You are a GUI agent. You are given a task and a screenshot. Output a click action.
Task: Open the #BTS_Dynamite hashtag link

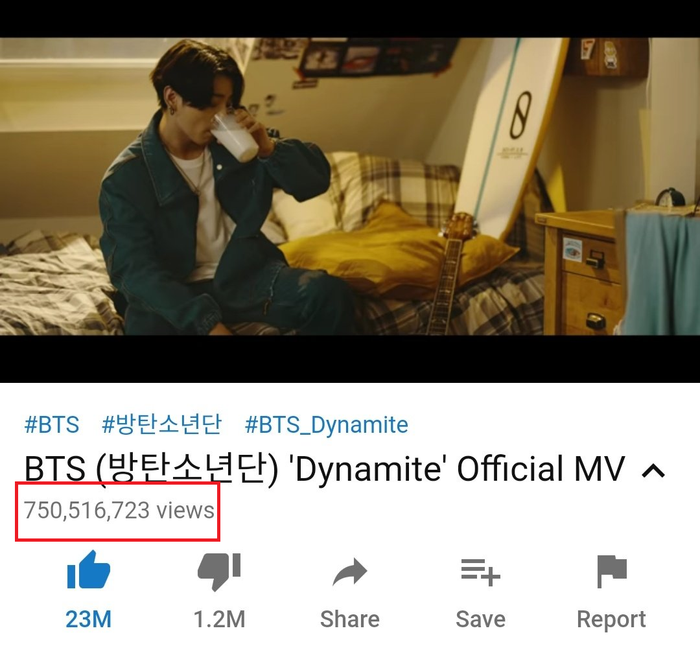tap(326, 425)
